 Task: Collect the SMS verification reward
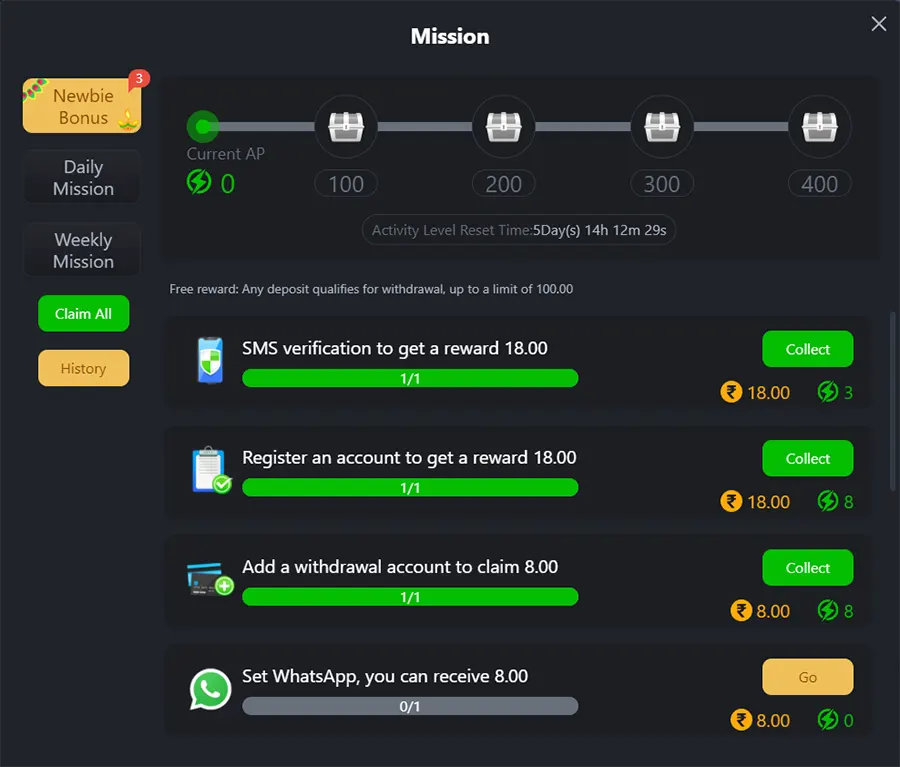[807, 349]
